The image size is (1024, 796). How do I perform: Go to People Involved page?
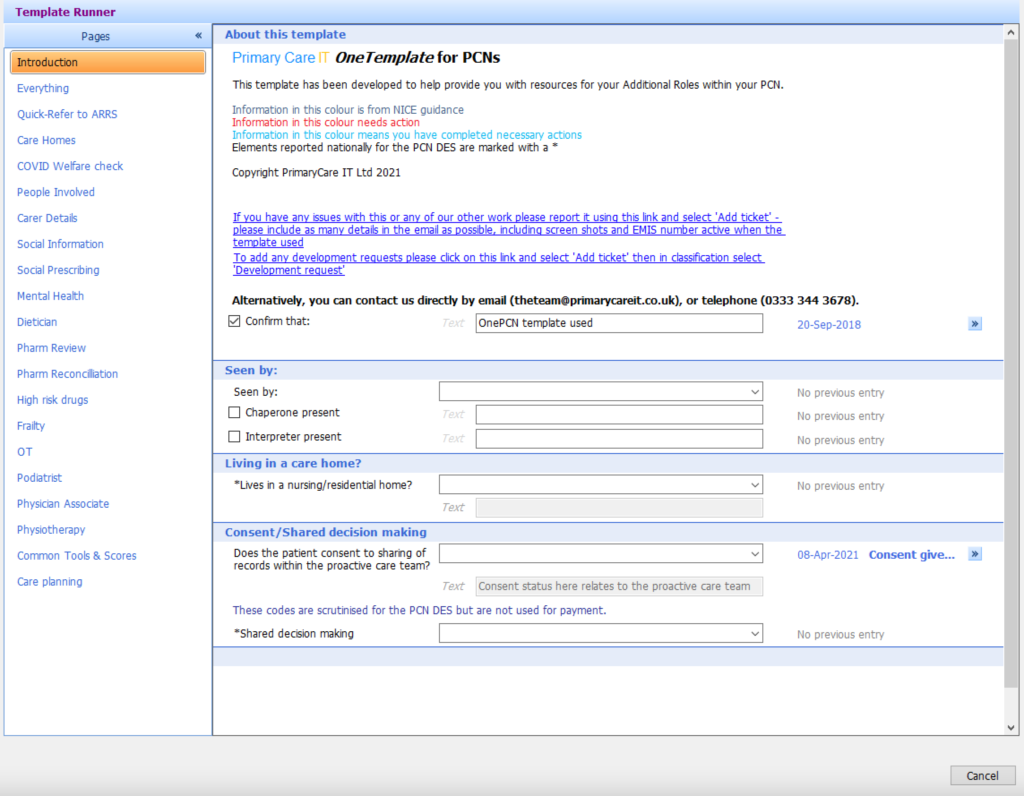pyautogui.click(x=56, y=193)
